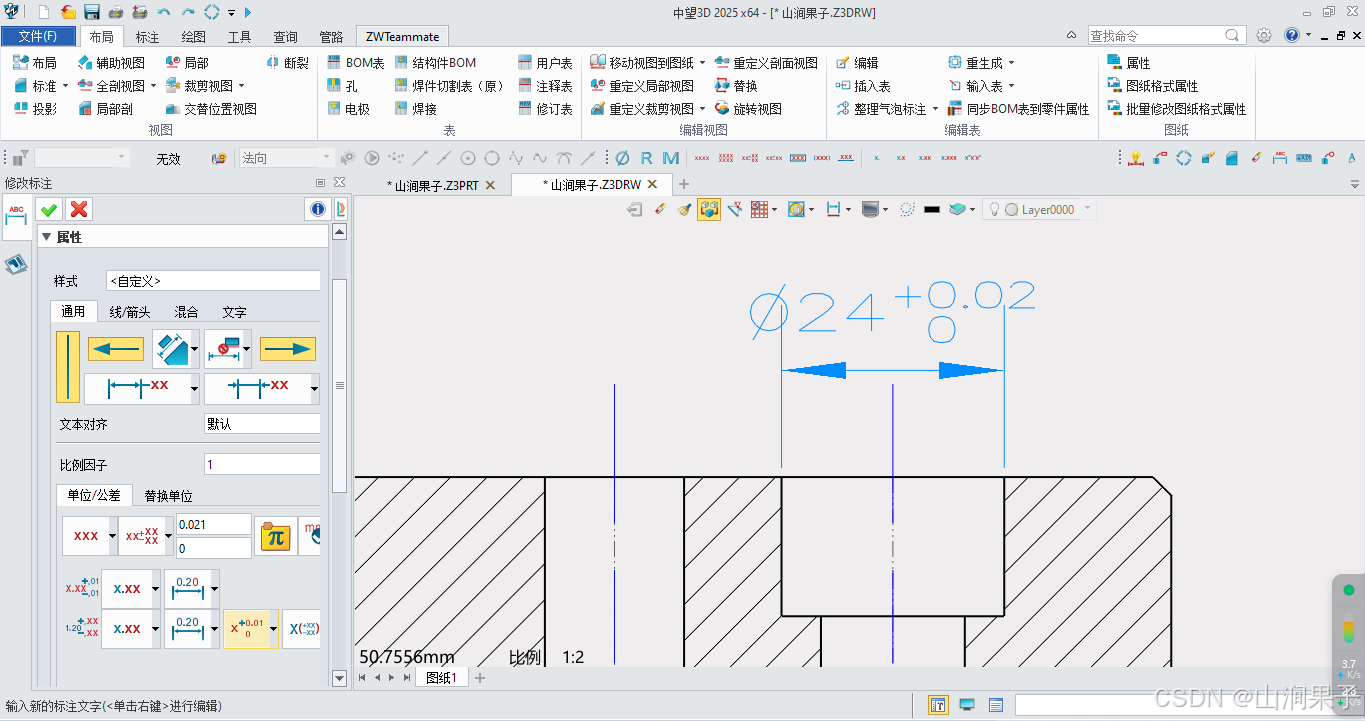1365x721 pixels.
Task: Switch to the 替换单位 tab
Action: tap(168, 495)
